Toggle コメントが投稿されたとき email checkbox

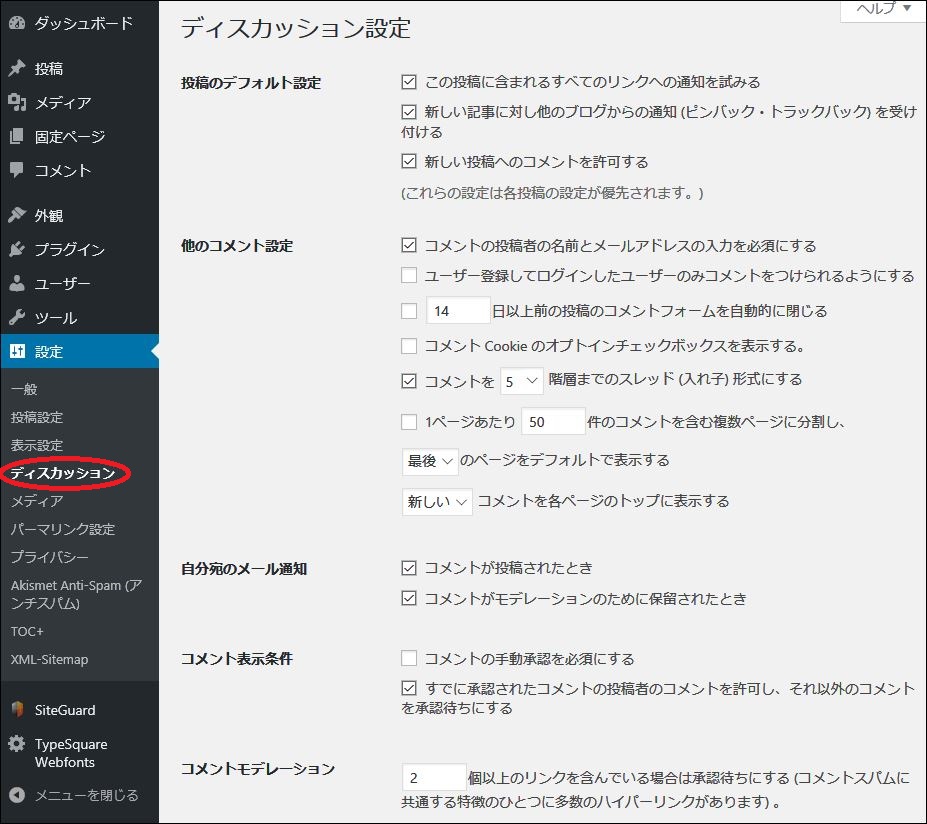click(x=409, y=568)
